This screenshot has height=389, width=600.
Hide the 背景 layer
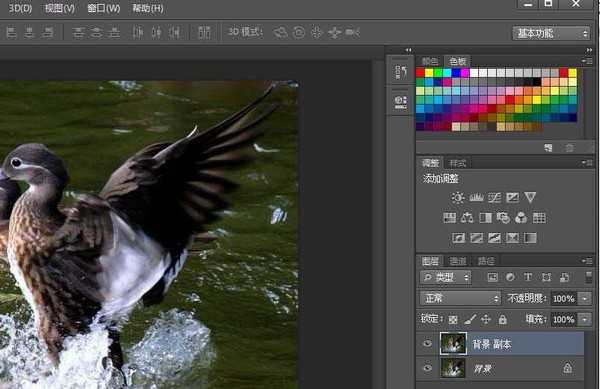pos(427,368)
